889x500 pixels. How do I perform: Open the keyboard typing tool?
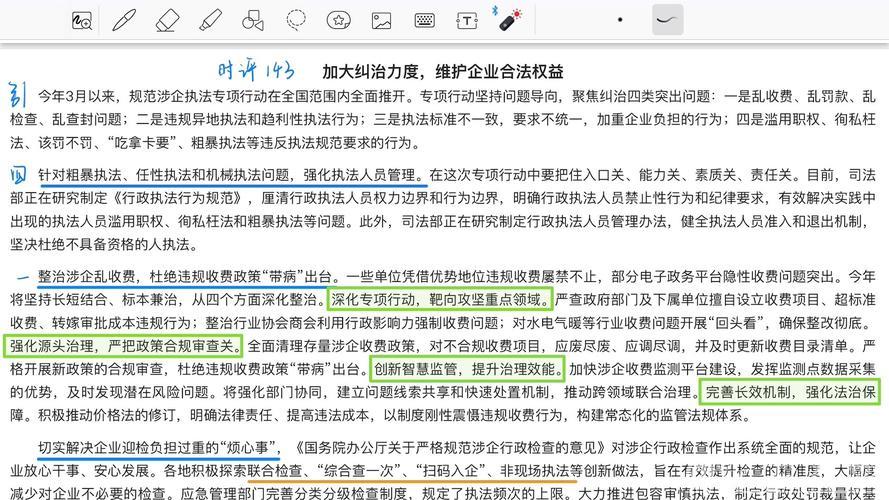point(424,21)
